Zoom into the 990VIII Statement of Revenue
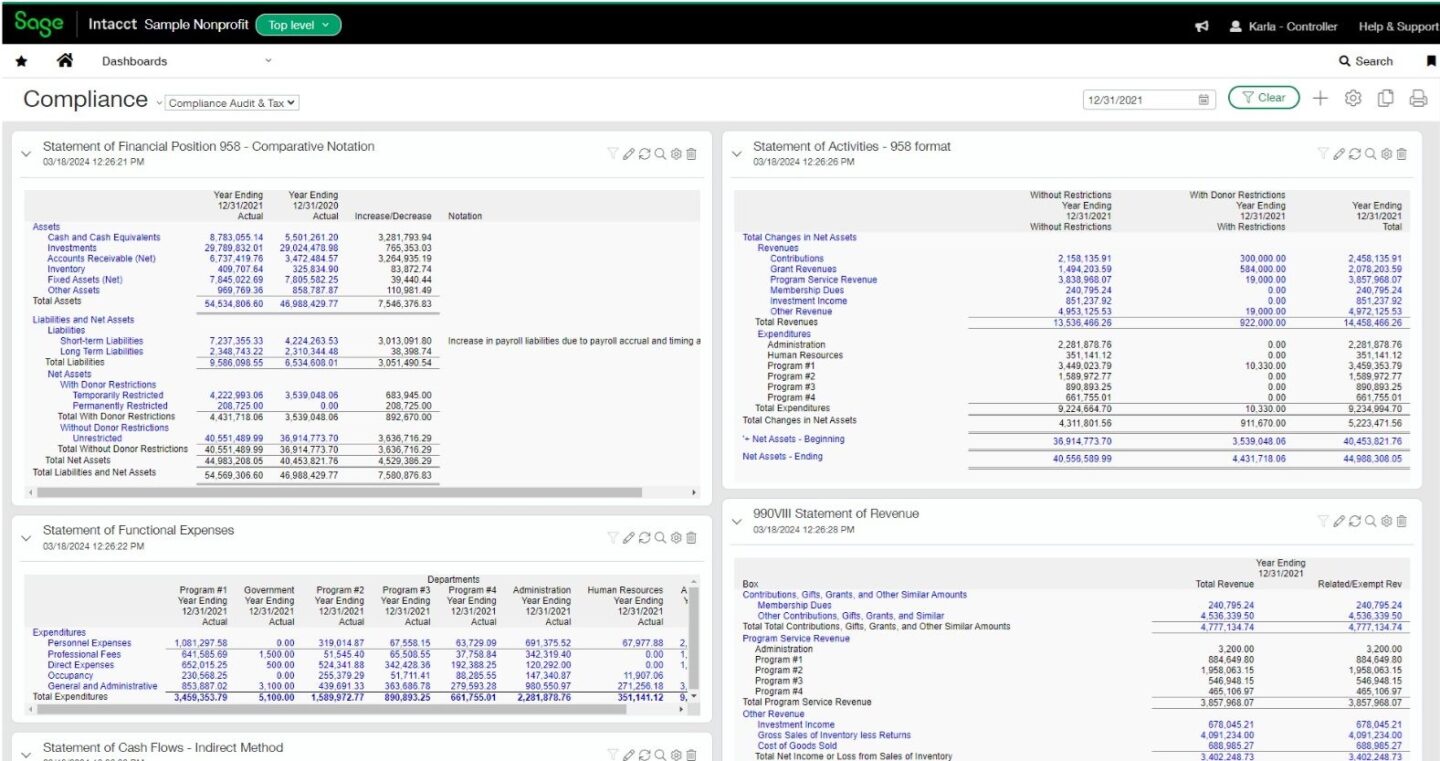The image size is (1440, 761). tap(1370, 521)
